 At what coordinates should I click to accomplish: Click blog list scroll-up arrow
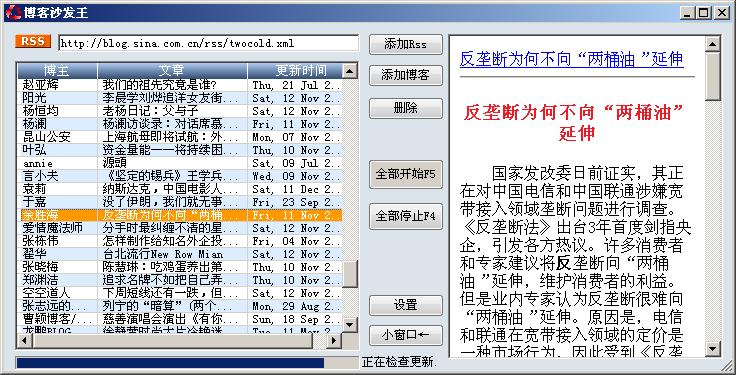pyautogui.click(x=349, y=71)
